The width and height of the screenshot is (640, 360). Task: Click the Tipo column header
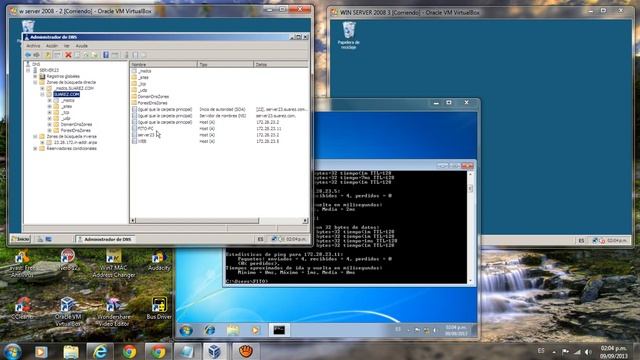point(226,64)
